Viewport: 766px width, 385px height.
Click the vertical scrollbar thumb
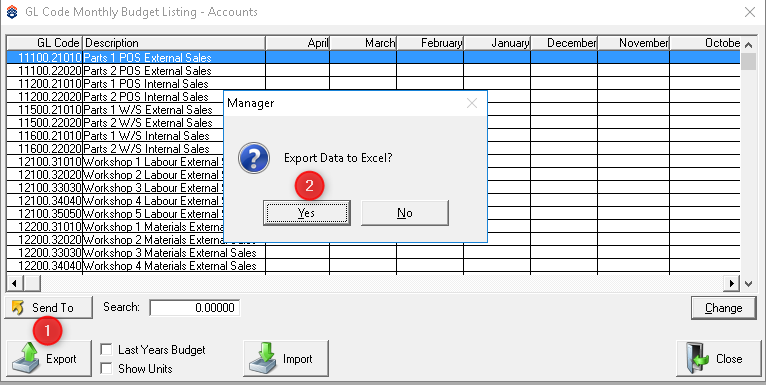(748, 61)
